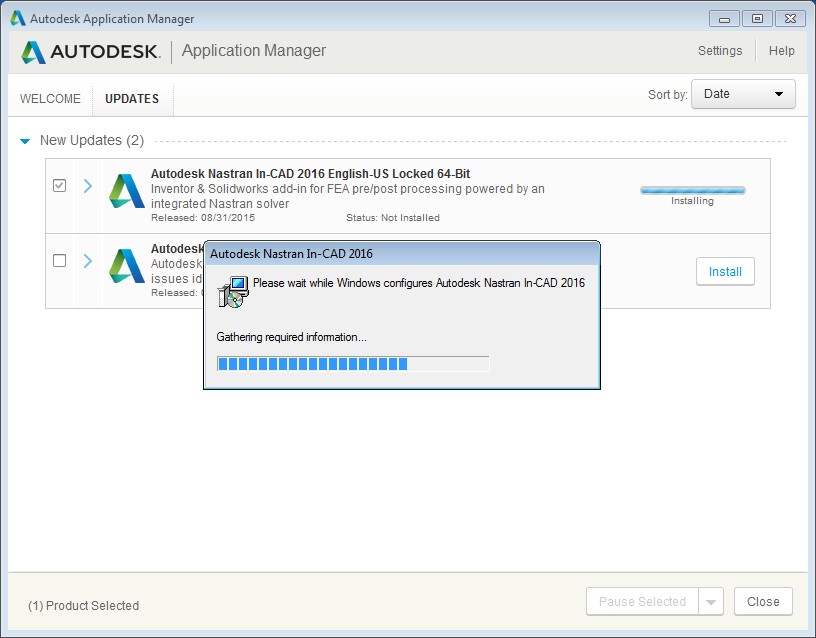Click the Nastran In-CAD 2016 English-US title
The height and width of the screenshot is (638, 816).
pos(310,174)
